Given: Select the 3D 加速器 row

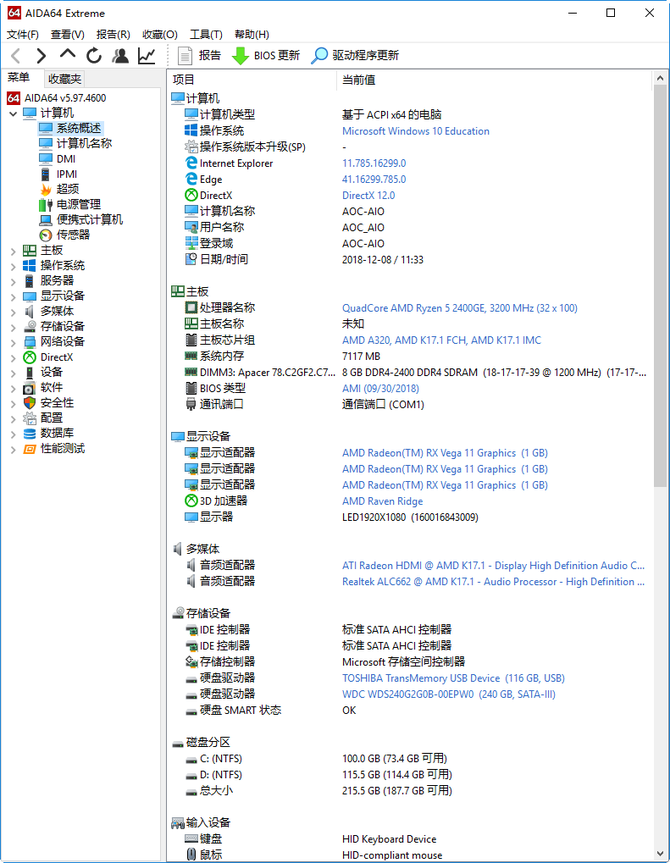Looking at the screenshot, I should (x=410, y=501).
